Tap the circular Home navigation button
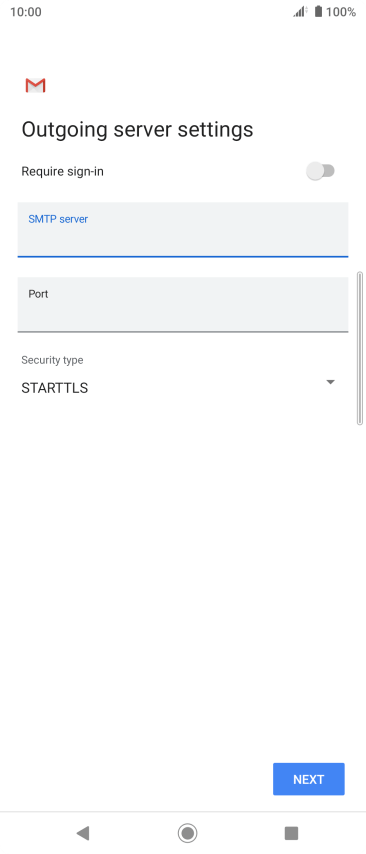Screen dimensions: 366x854 pyautogui.click(x=187, y=832)
